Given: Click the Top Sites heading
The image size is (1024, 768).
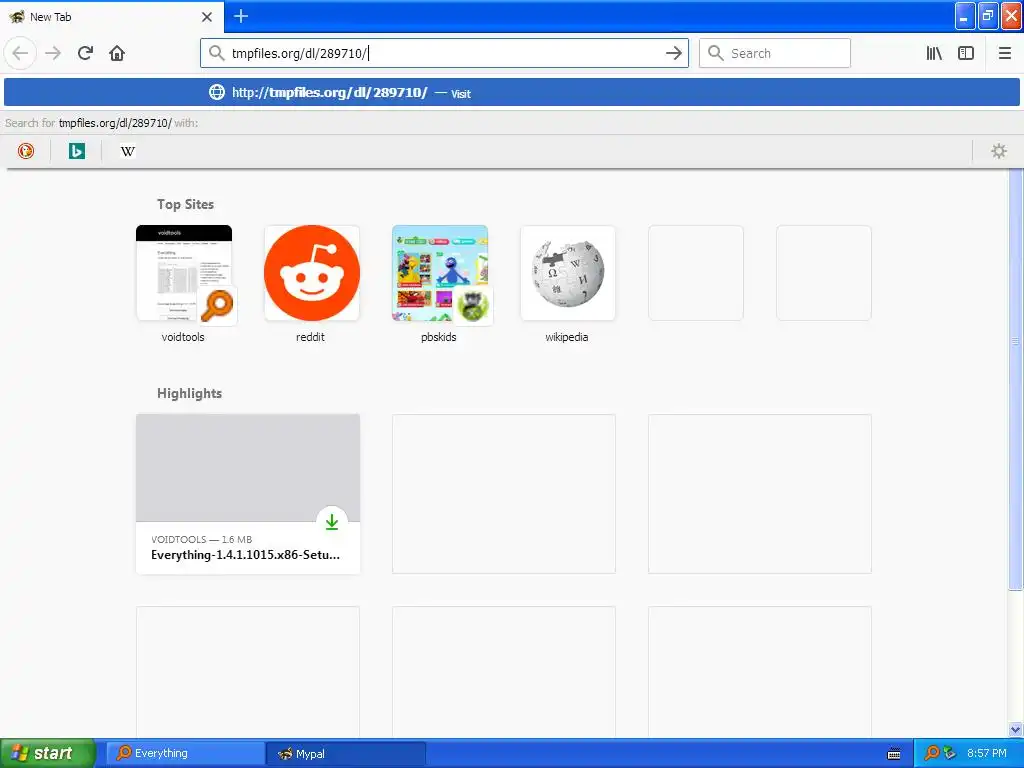Looking at the screenshot, I should (x=185, y=204).
